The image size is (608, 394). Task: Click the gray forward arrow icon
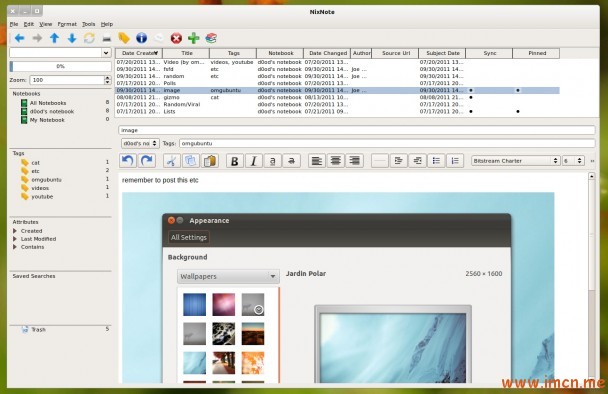point(37,38)
